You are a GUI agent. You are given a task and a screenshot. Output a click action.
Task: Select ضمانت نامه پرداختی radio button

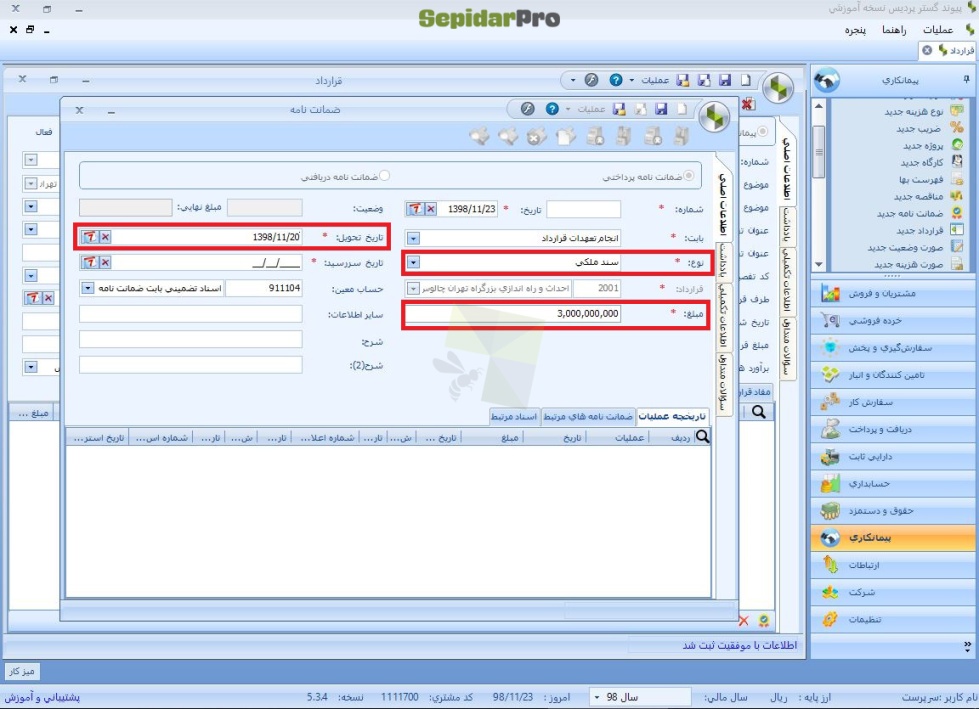click(689, 176)
